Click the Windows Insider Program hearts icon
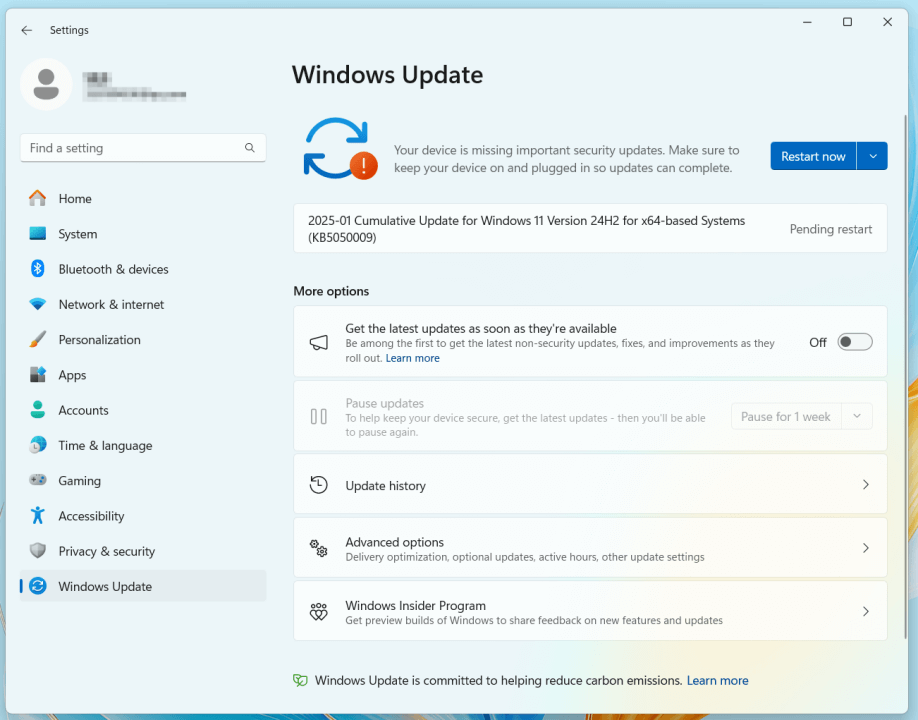 tap(319, 612)
